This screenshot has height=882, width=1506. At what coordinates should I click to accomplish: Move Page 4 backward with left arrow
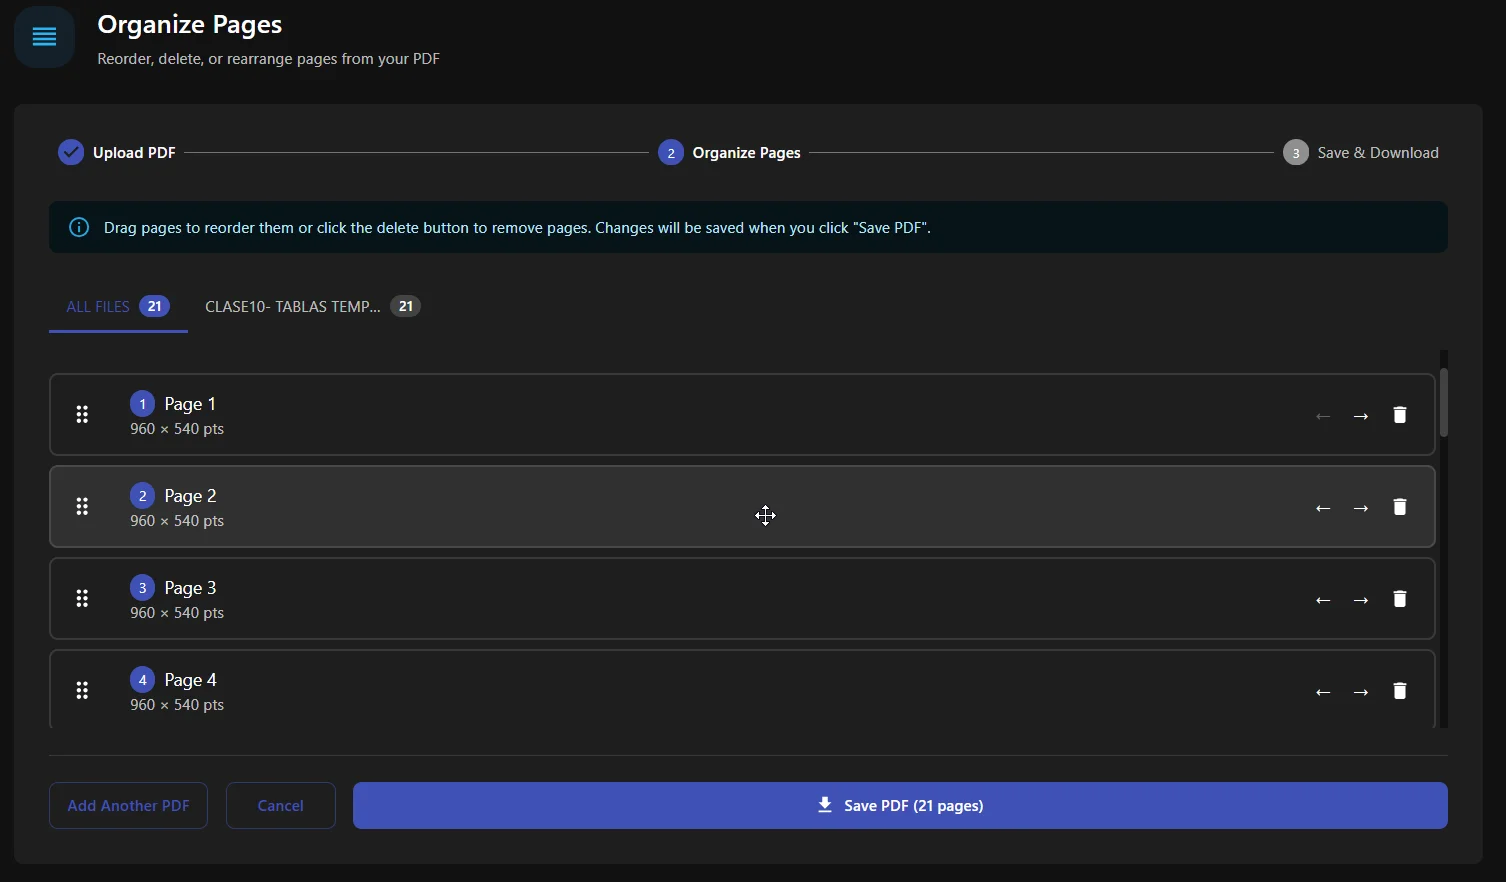point(1322,692)
